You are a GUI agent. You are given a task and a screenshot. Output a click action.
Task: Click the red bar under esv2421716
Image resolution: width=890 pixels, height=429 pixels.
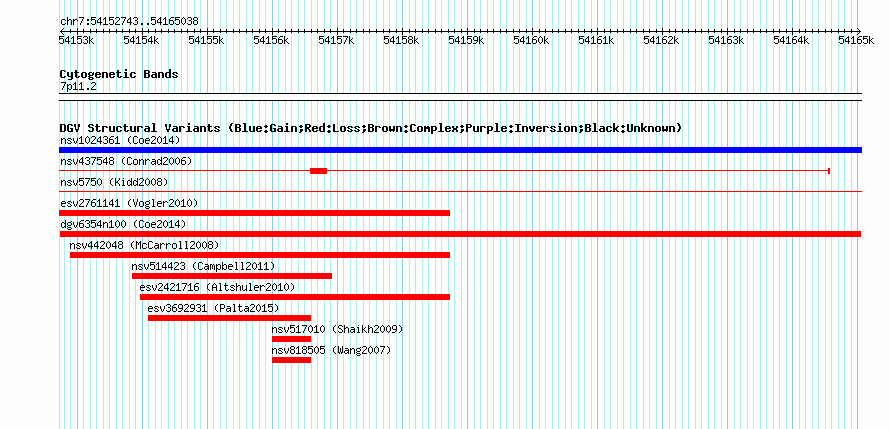tap(295, 297)
